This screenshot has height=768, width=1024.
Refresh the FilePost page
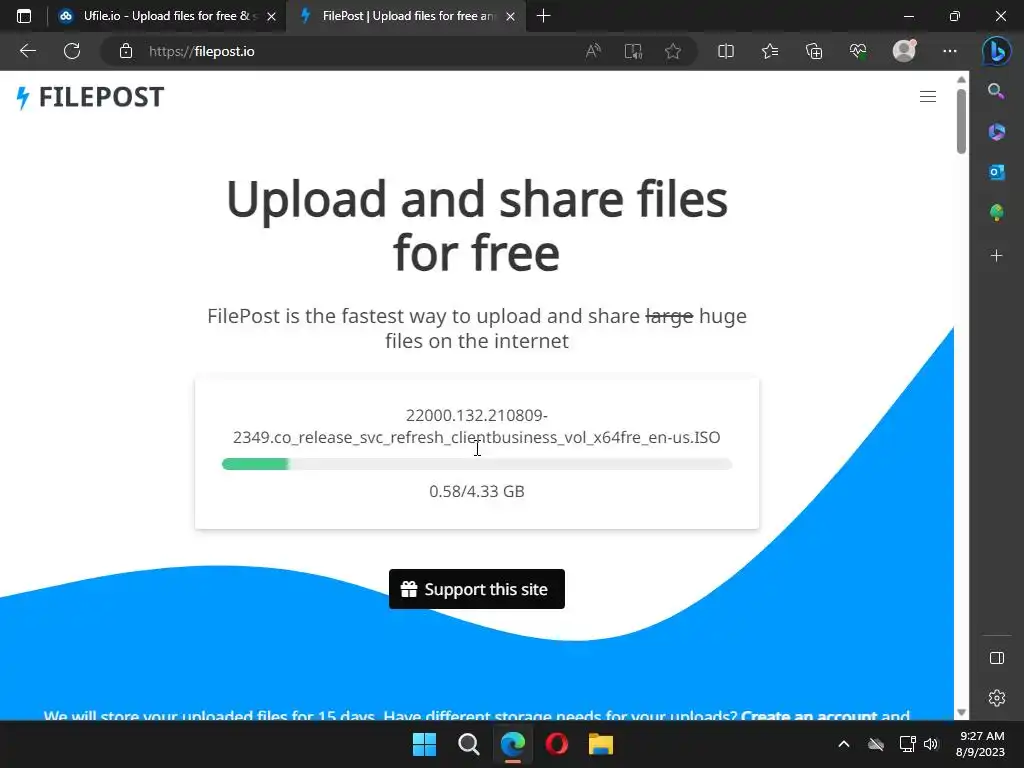pos(72,51)
